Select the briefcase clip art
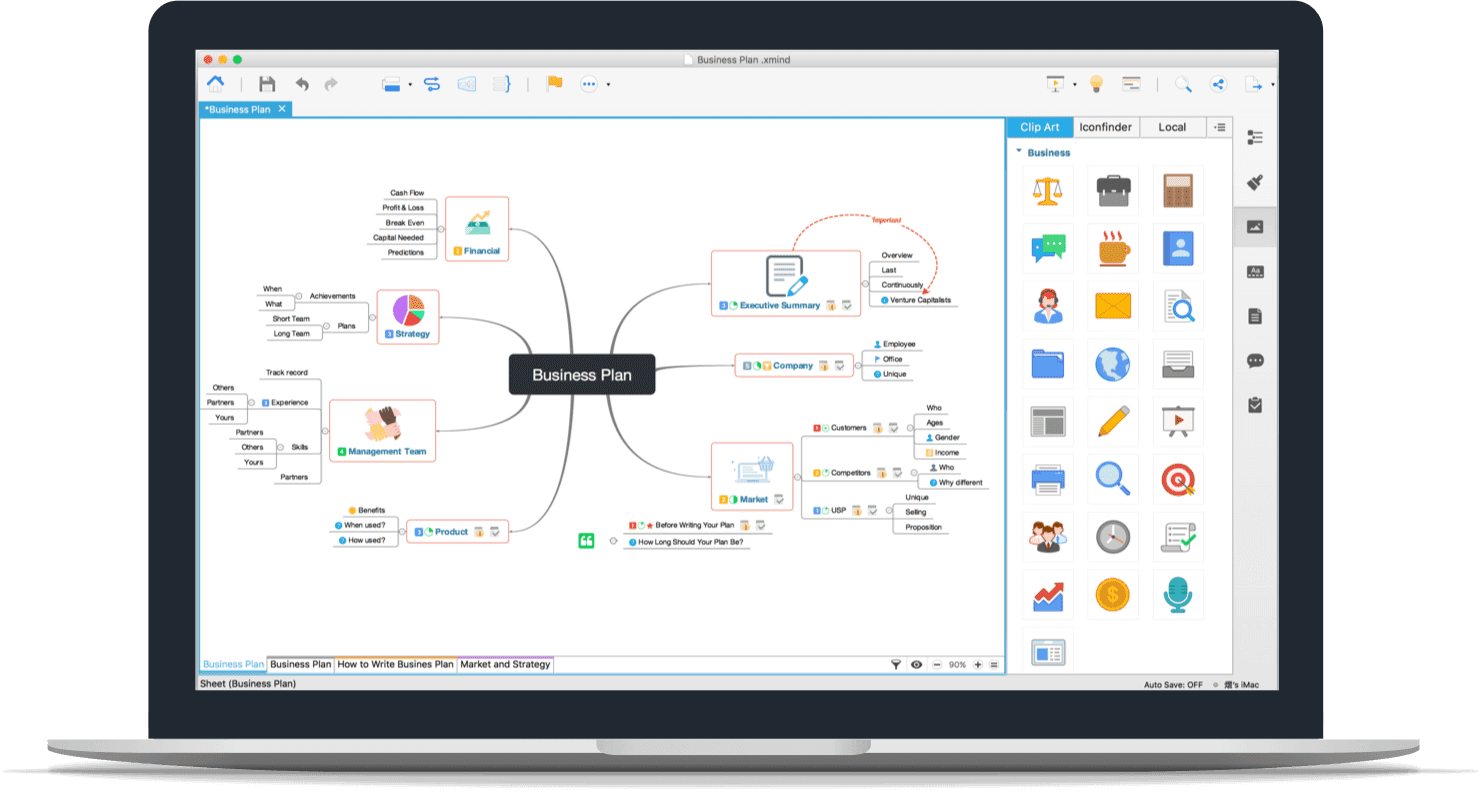 point(1113,190)
